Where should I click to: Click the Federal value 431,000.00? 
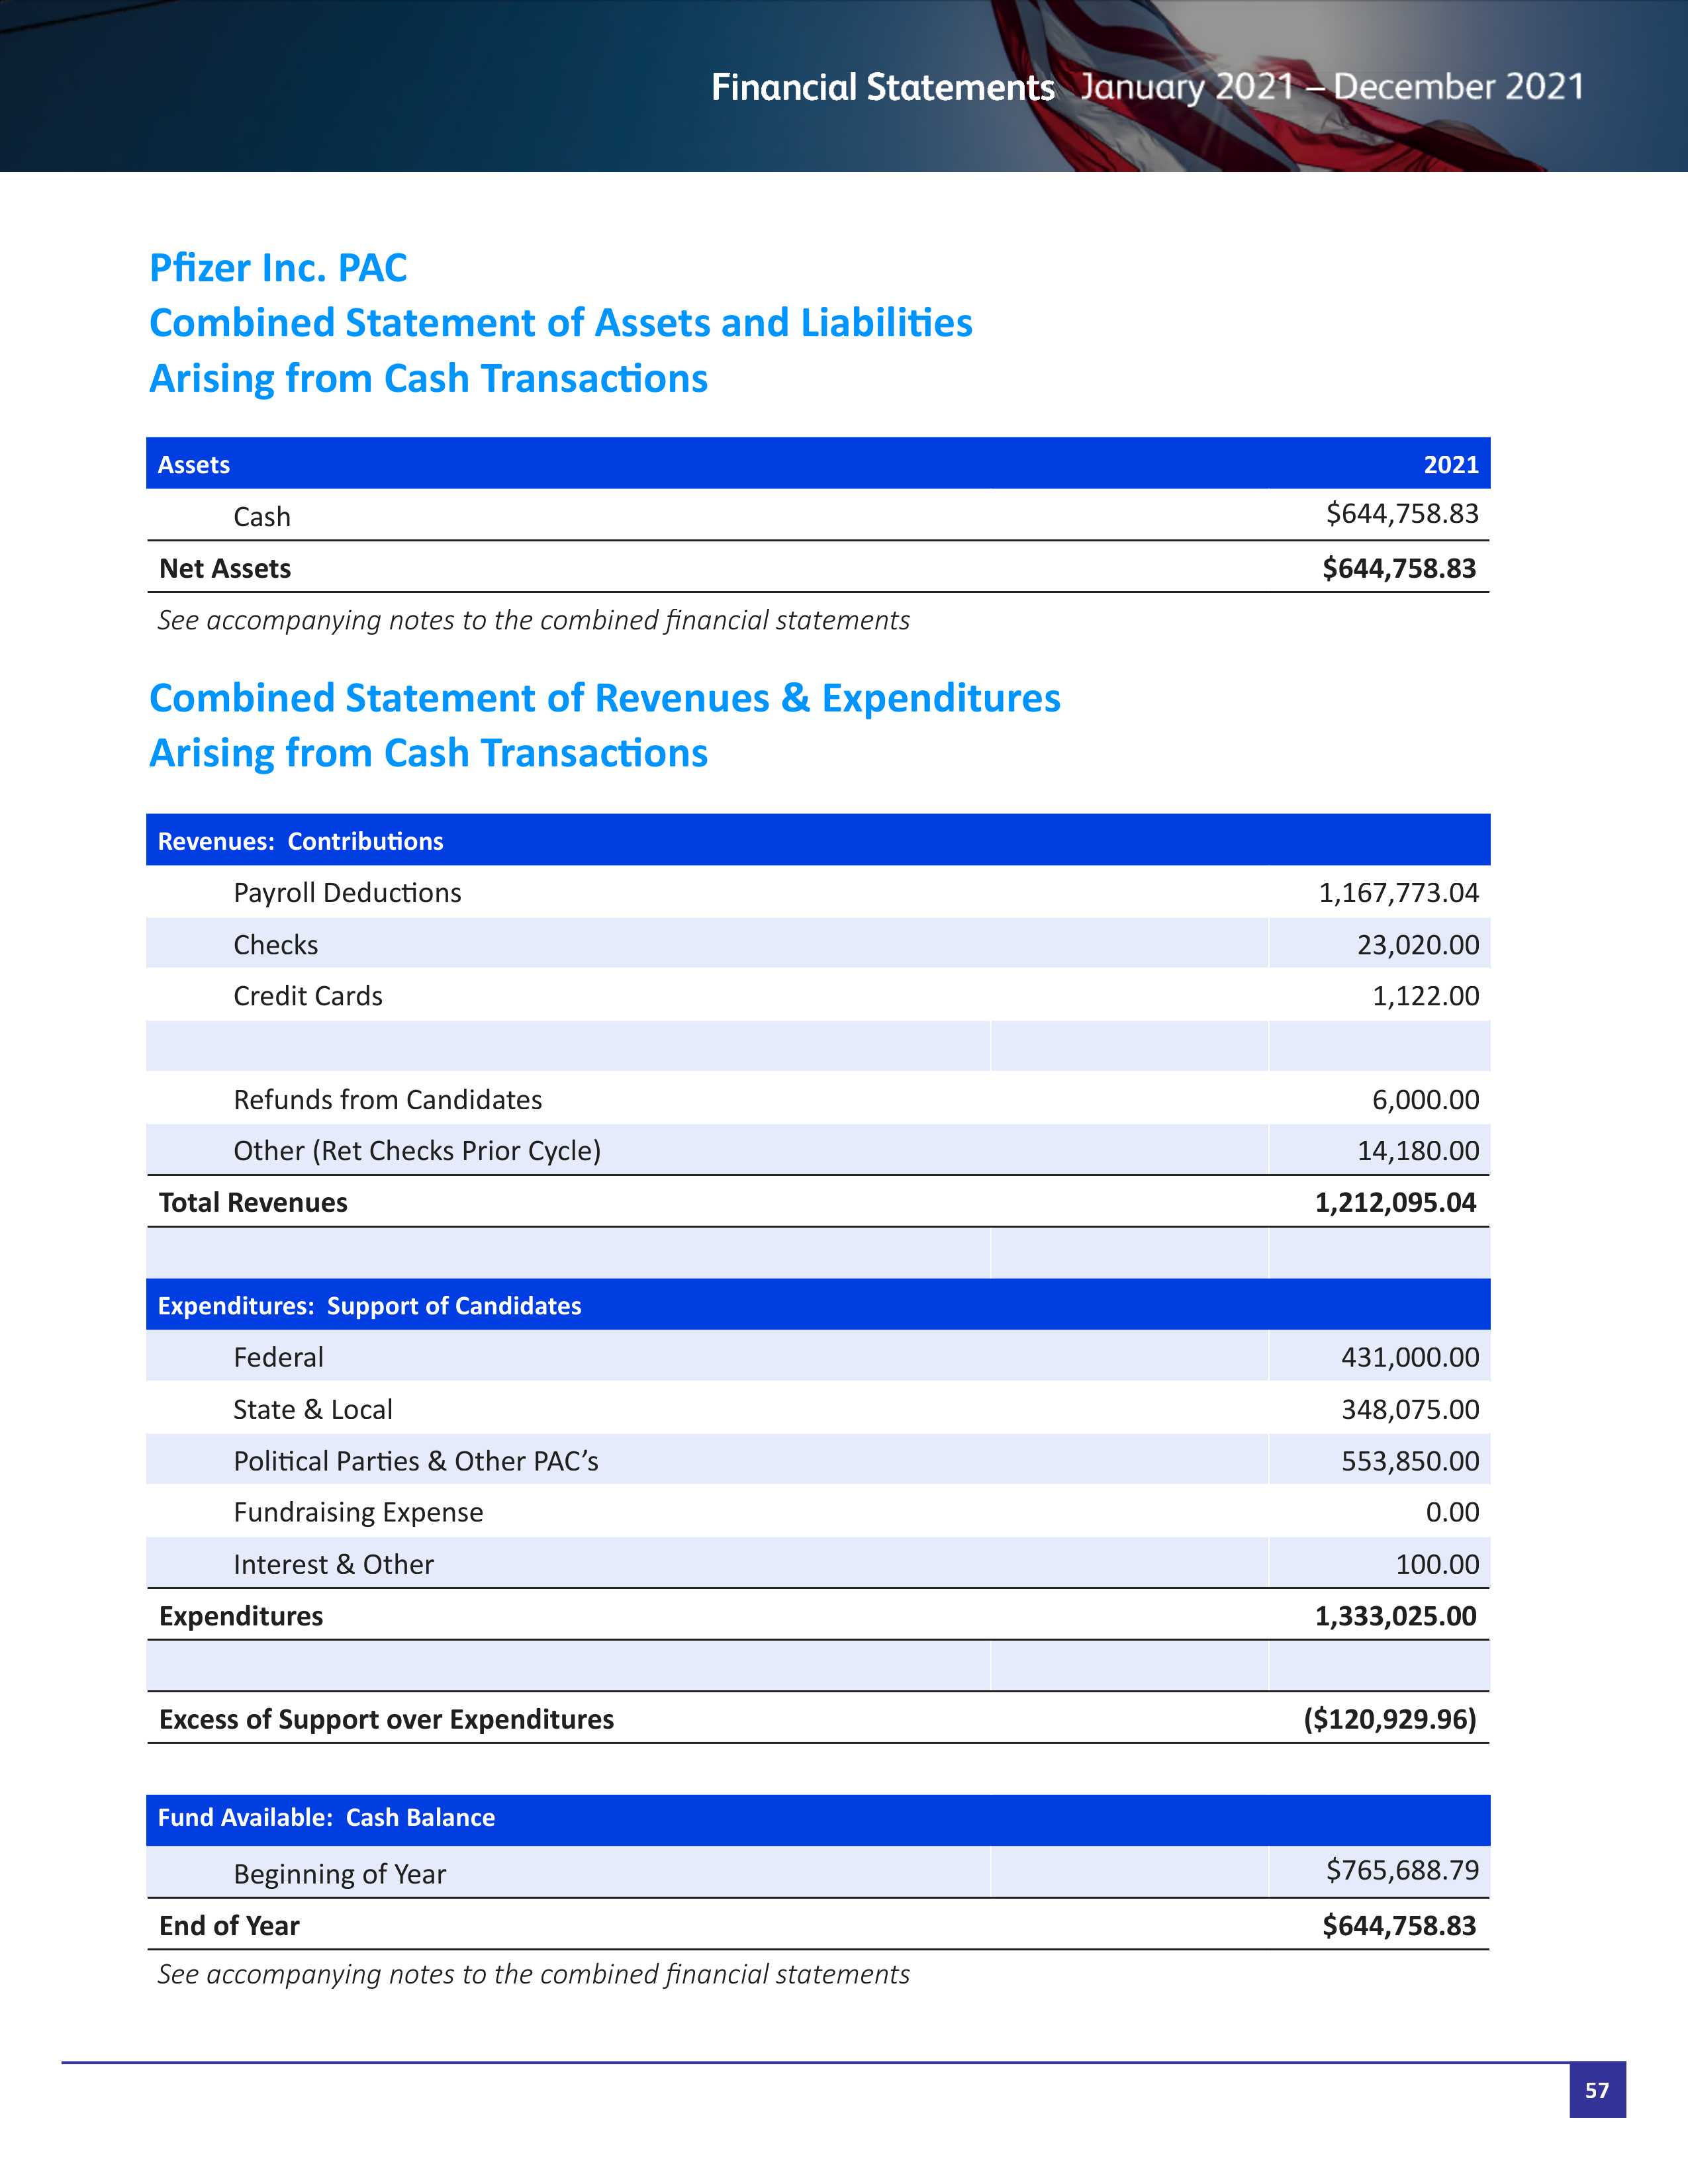[x=1410, y=1358]
